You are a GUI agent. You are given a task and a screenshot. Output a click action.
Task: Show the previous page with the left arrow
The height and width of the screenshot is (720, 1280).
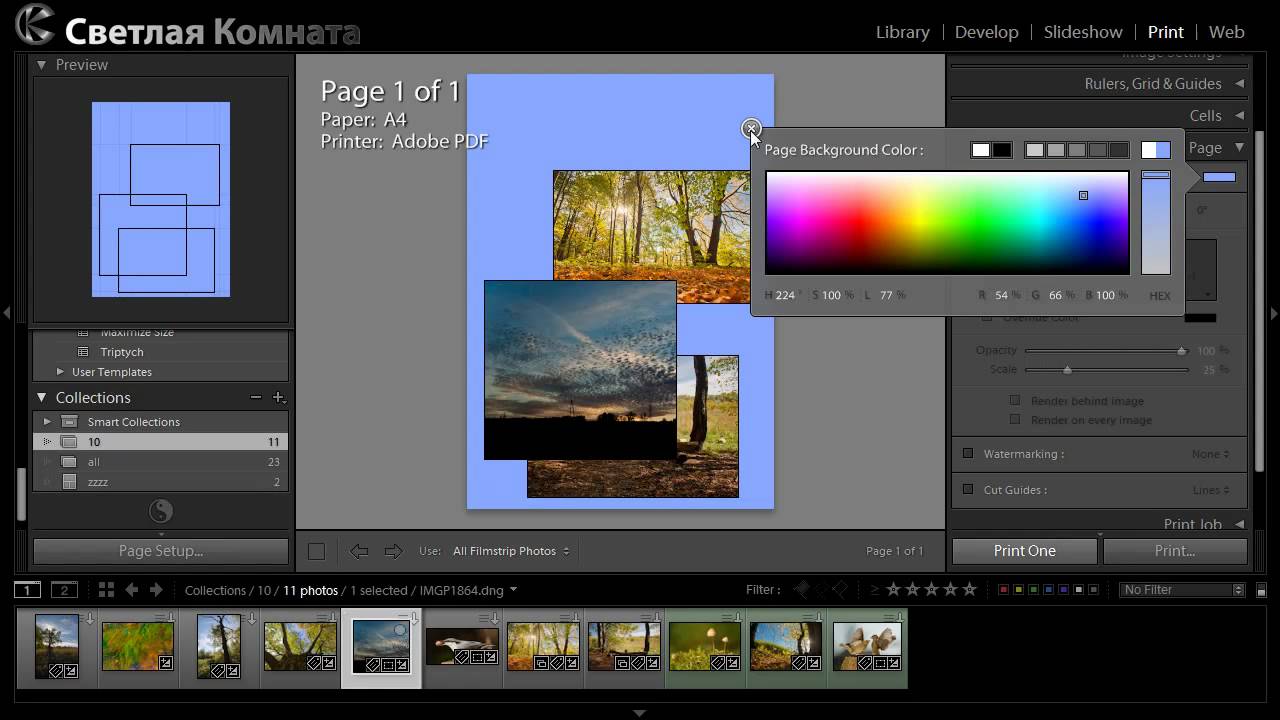pos(359,551)
